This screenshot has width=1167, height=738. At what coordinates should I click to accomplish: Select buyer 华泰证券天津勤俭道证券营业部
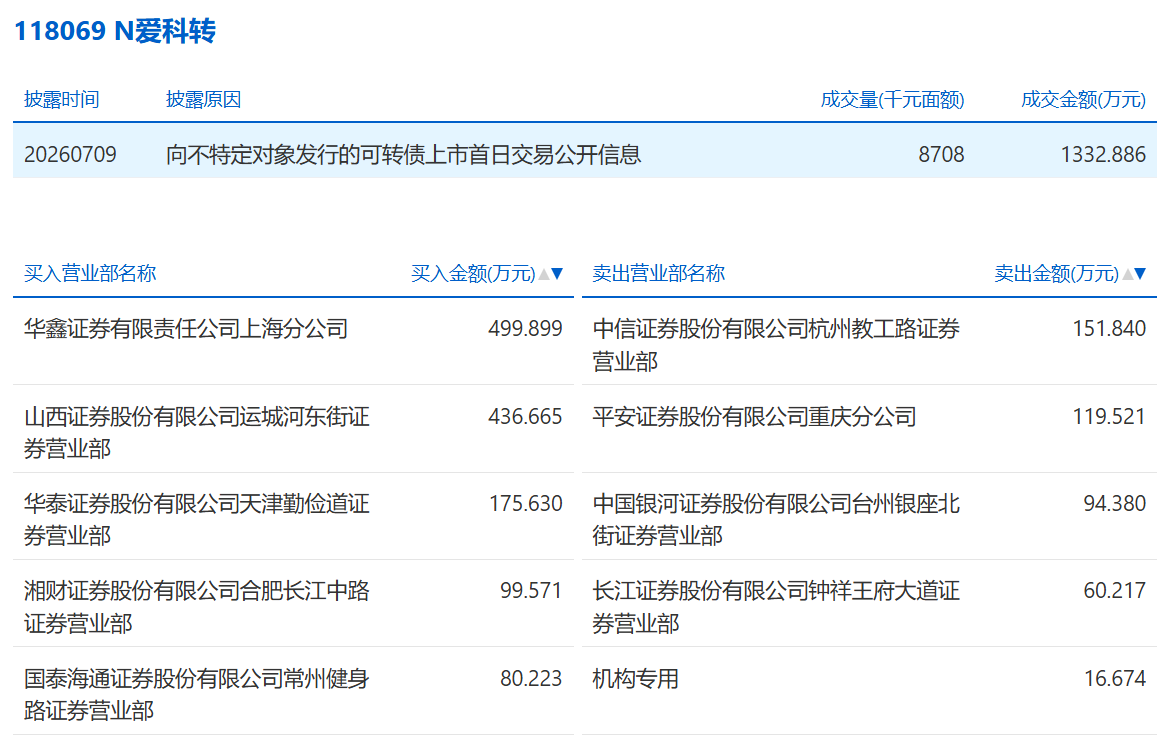pyautogui.click(x=196, y=519)
